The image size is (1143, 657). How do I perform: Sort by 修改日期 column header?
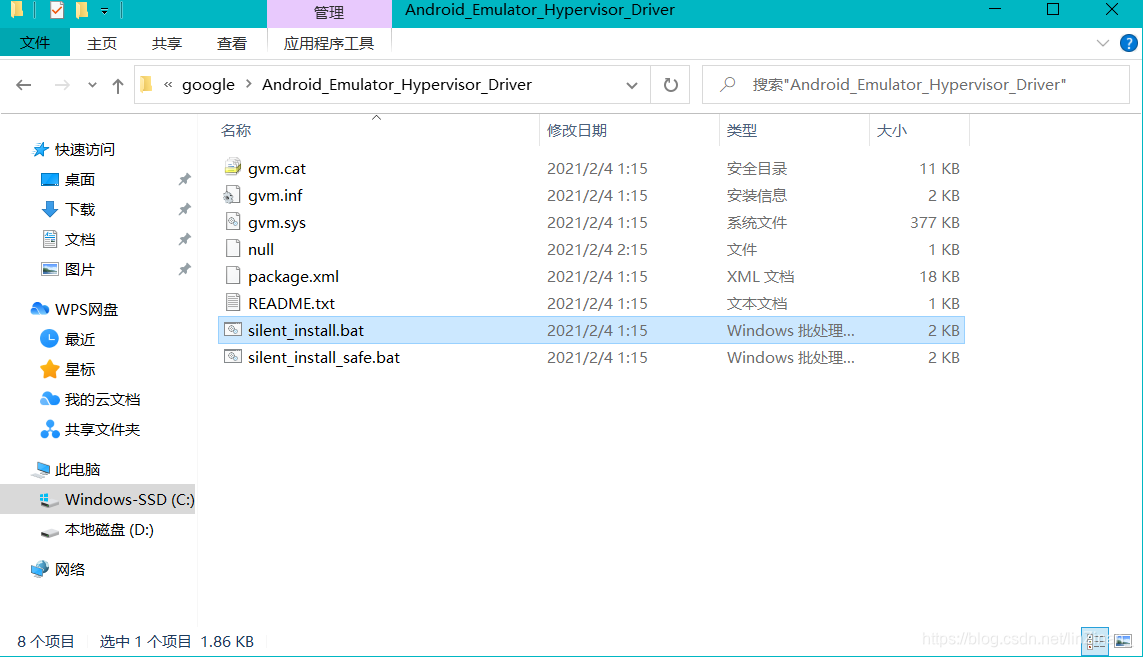[x=577, y=131]
